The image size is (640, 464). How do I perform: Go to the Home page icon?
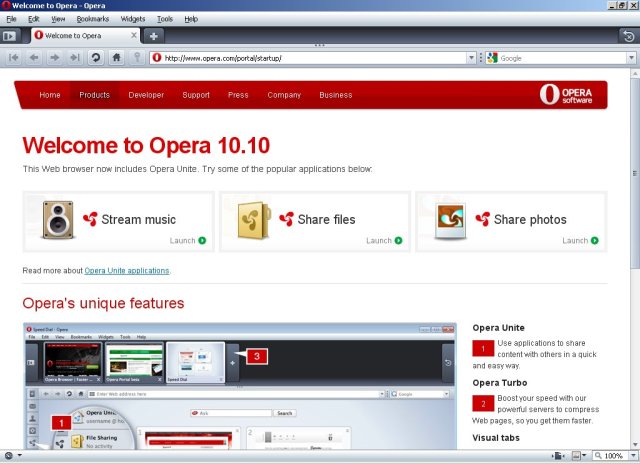point(116,58)
